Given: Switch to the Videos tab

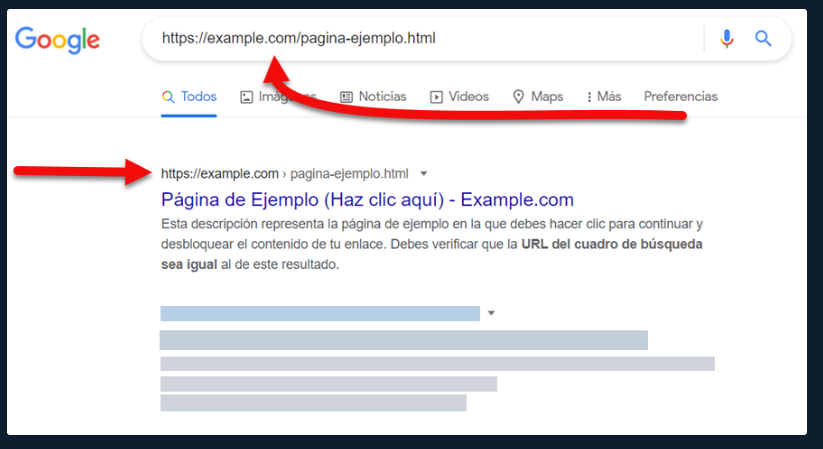Looking at the screenshot, I should [x=459, y=97].
